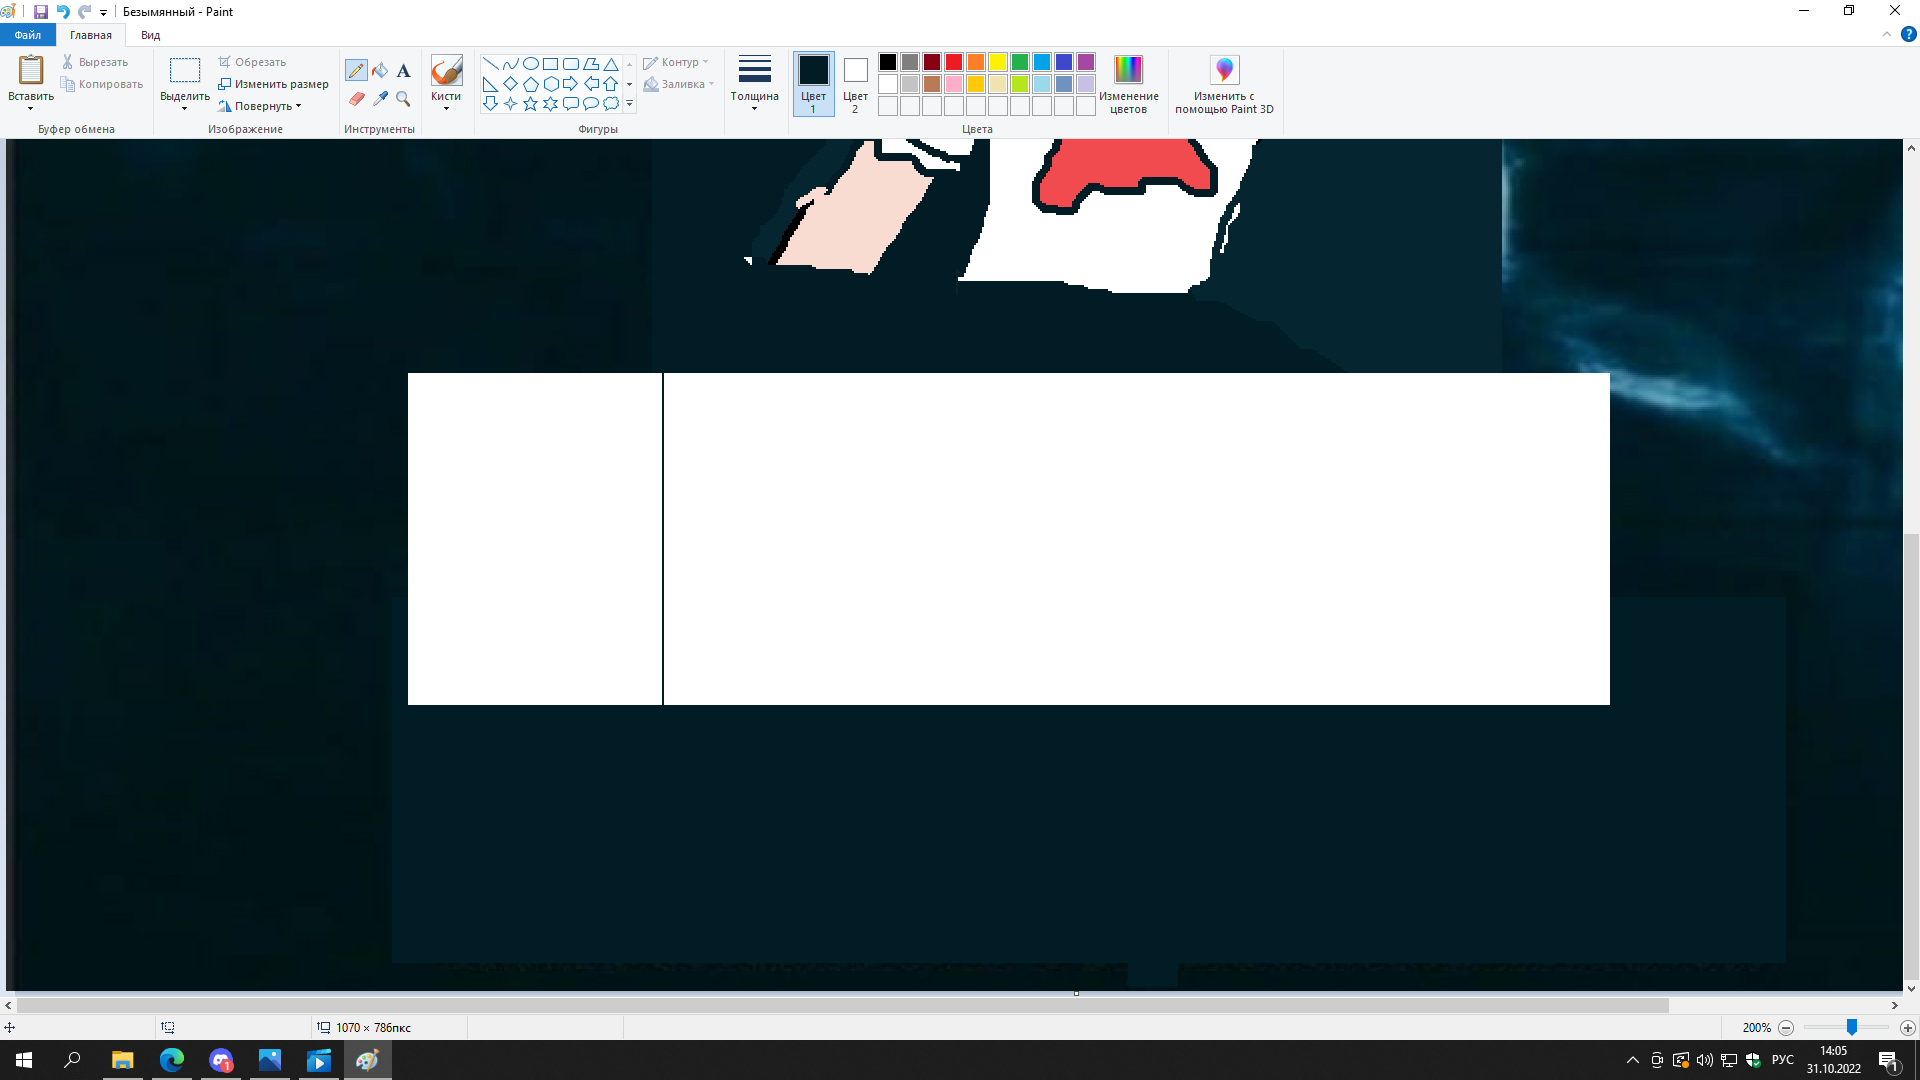This screenshot has width=1920, height=1080.
Task: Click the five-point star shape
Action: point(530,104)
